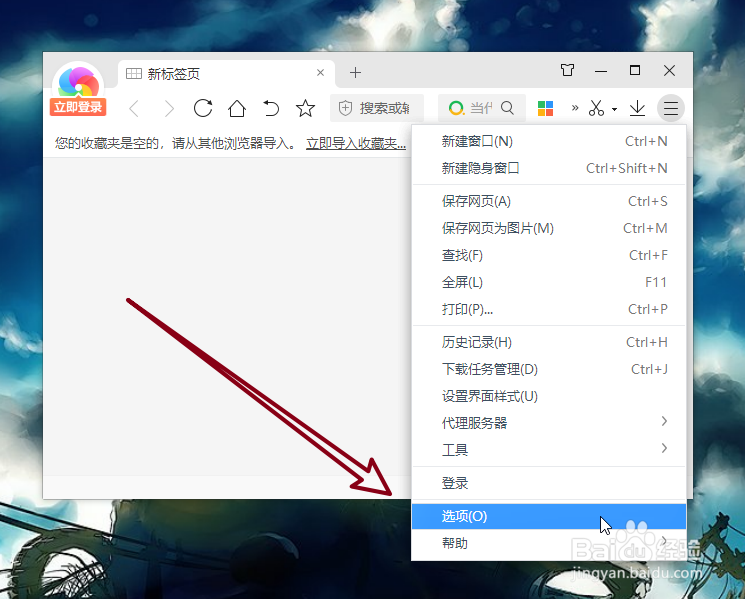The width and height of the screenshot is (745, 599).
Task: Select the 新标签页 tab
Action: 226,74
